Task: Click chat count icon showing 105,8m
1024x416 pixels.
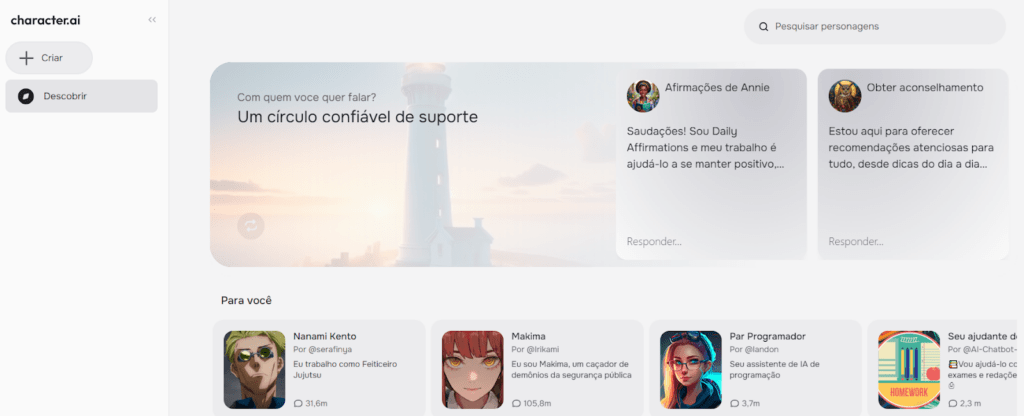Action: (517, 403)
